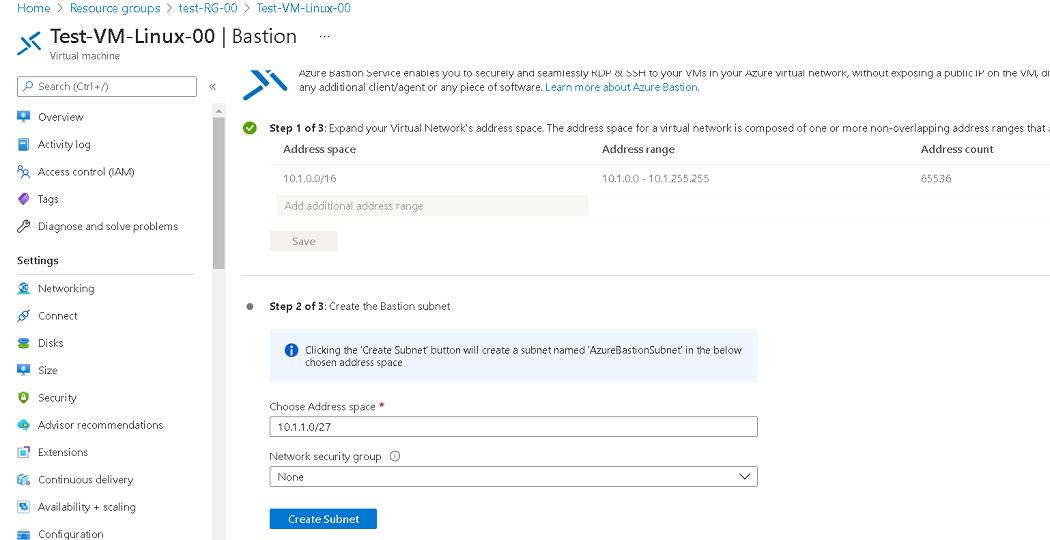Click the Networking globe icon
1050x540 pixels.
pos(23,288)
